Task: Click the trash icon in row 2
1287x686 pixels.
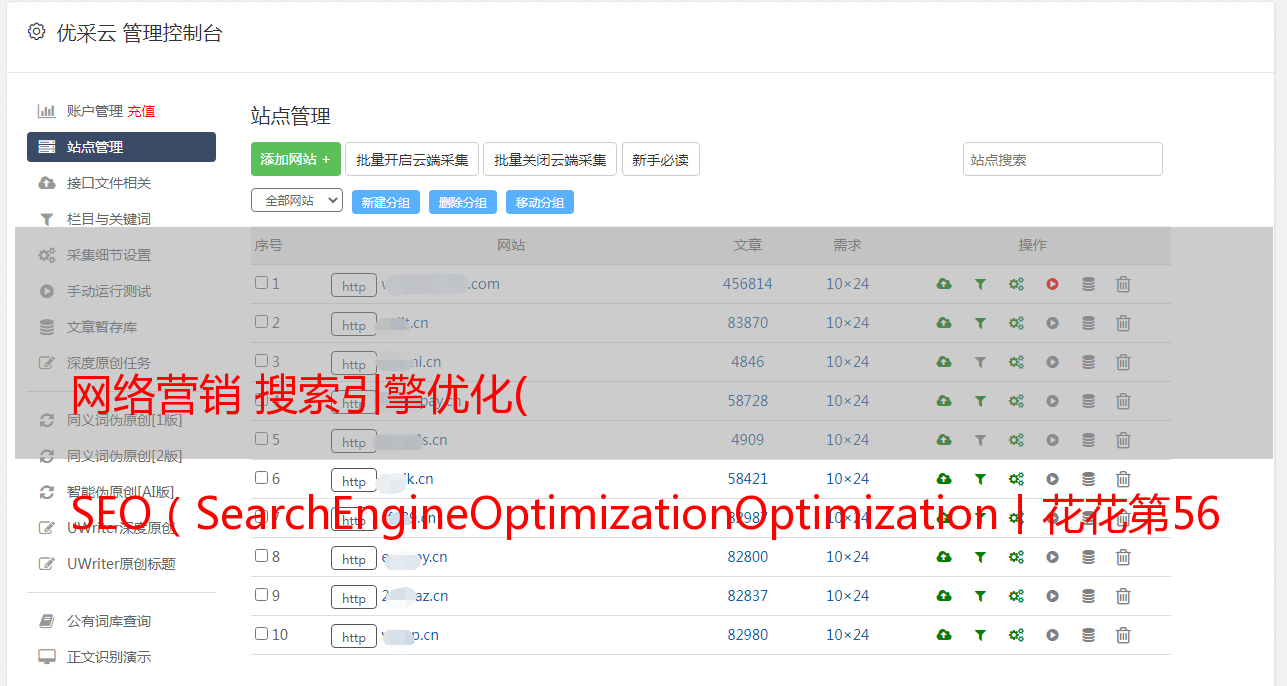Action: 1123,323
